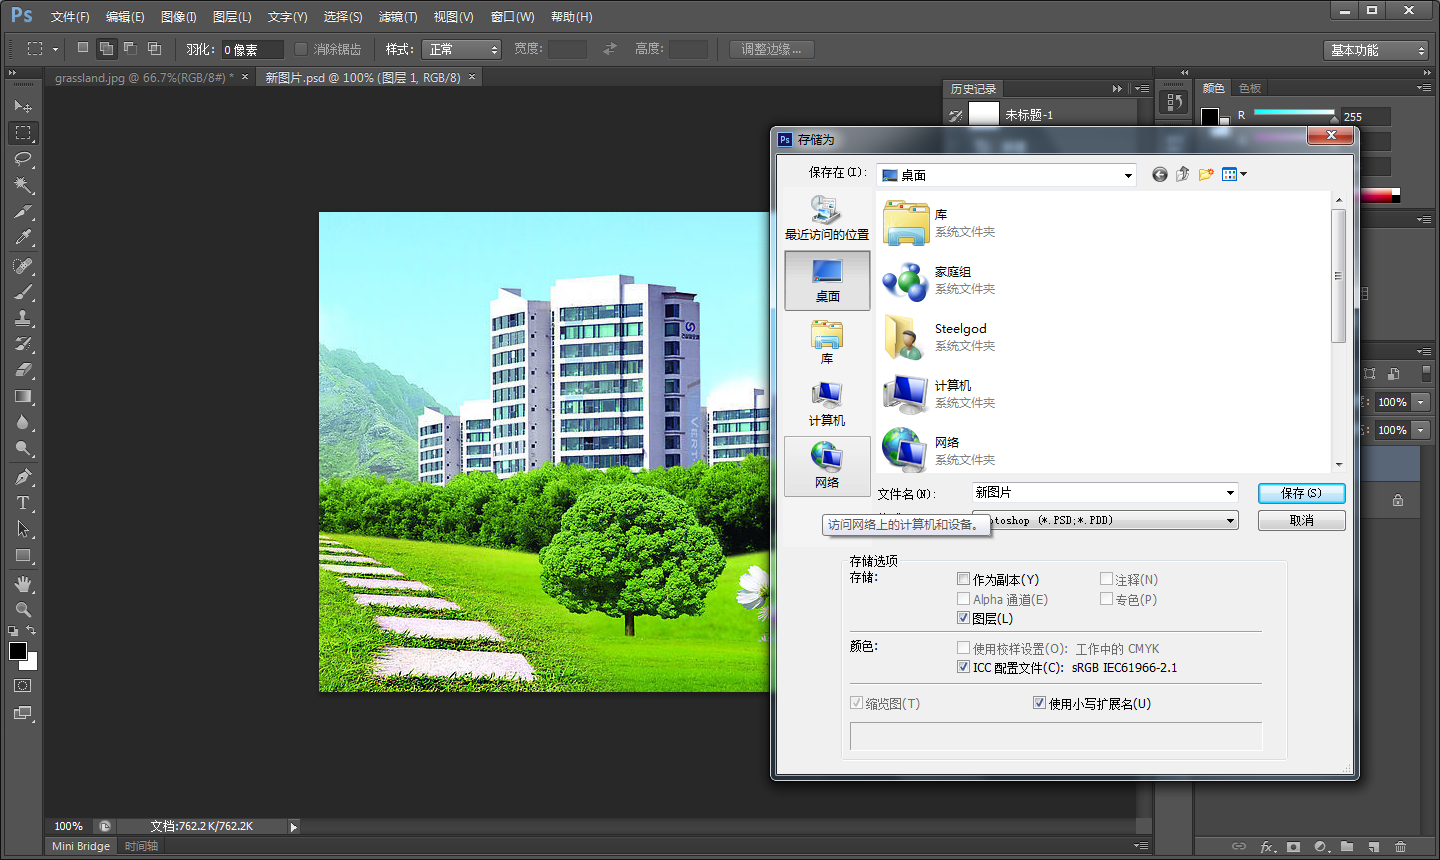
Task: Go up one folder level in Save dialog
Action: 1183,174
